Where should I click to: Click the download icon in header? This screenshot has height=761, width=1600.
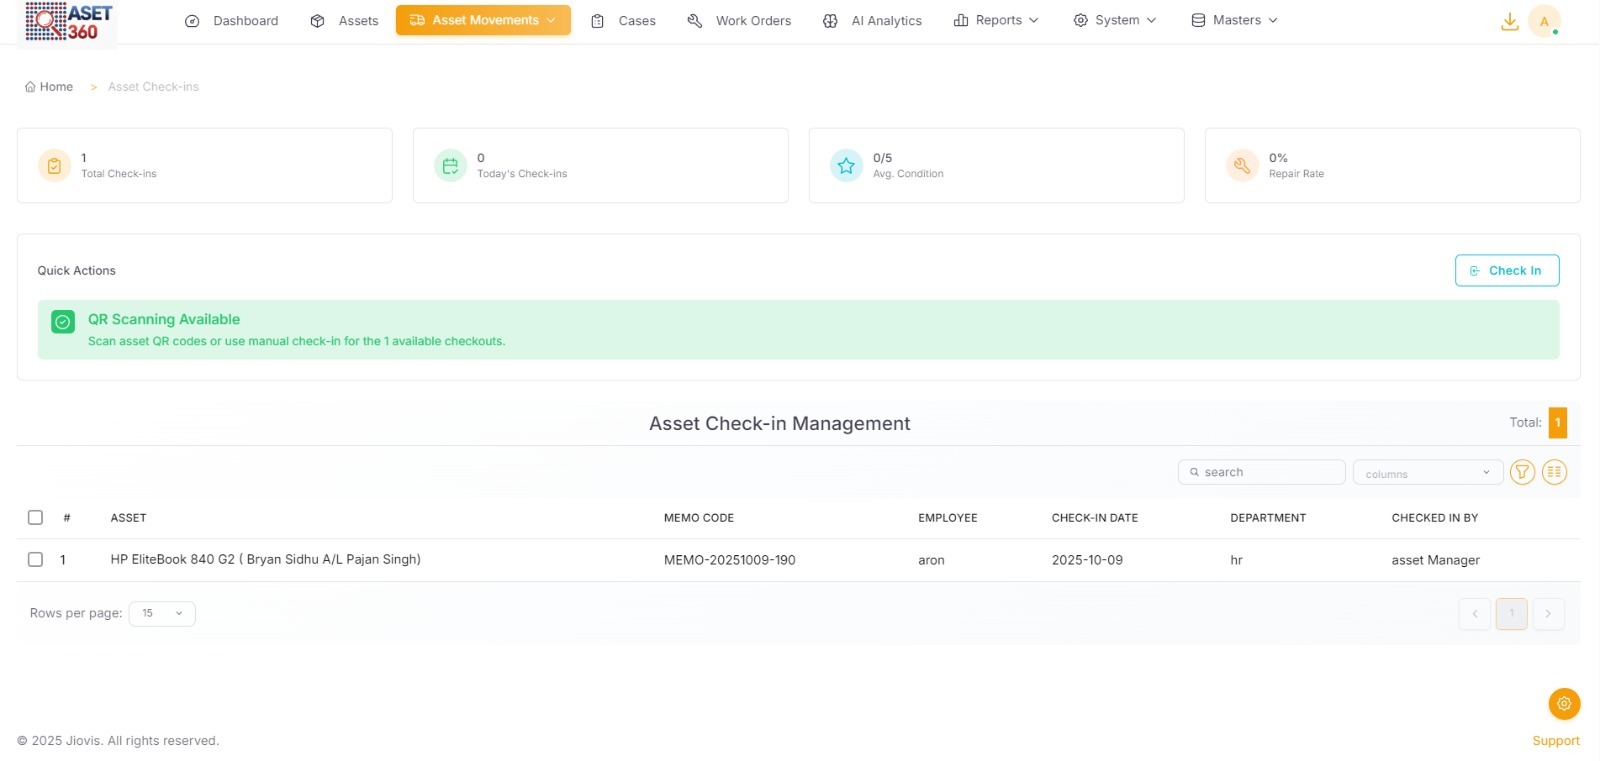click(x=1509, y=21)
